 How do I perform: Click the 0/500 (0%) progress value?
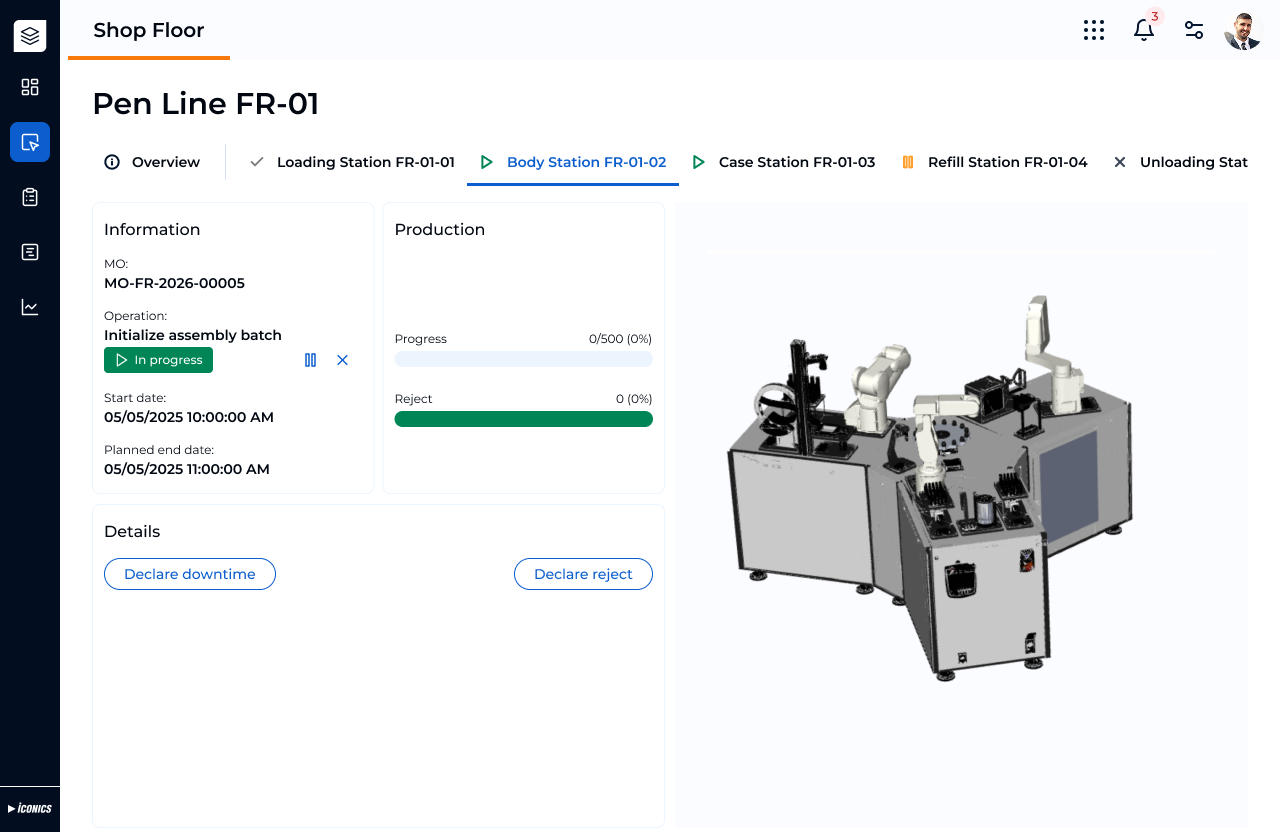(620, 339)
